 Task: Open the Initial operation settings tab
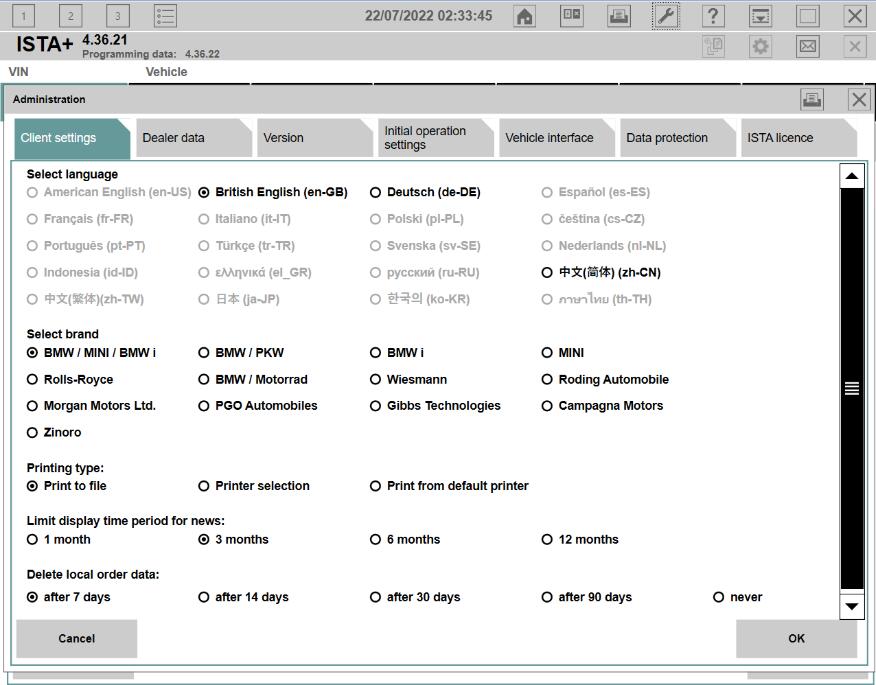click(x=436, y=137)
